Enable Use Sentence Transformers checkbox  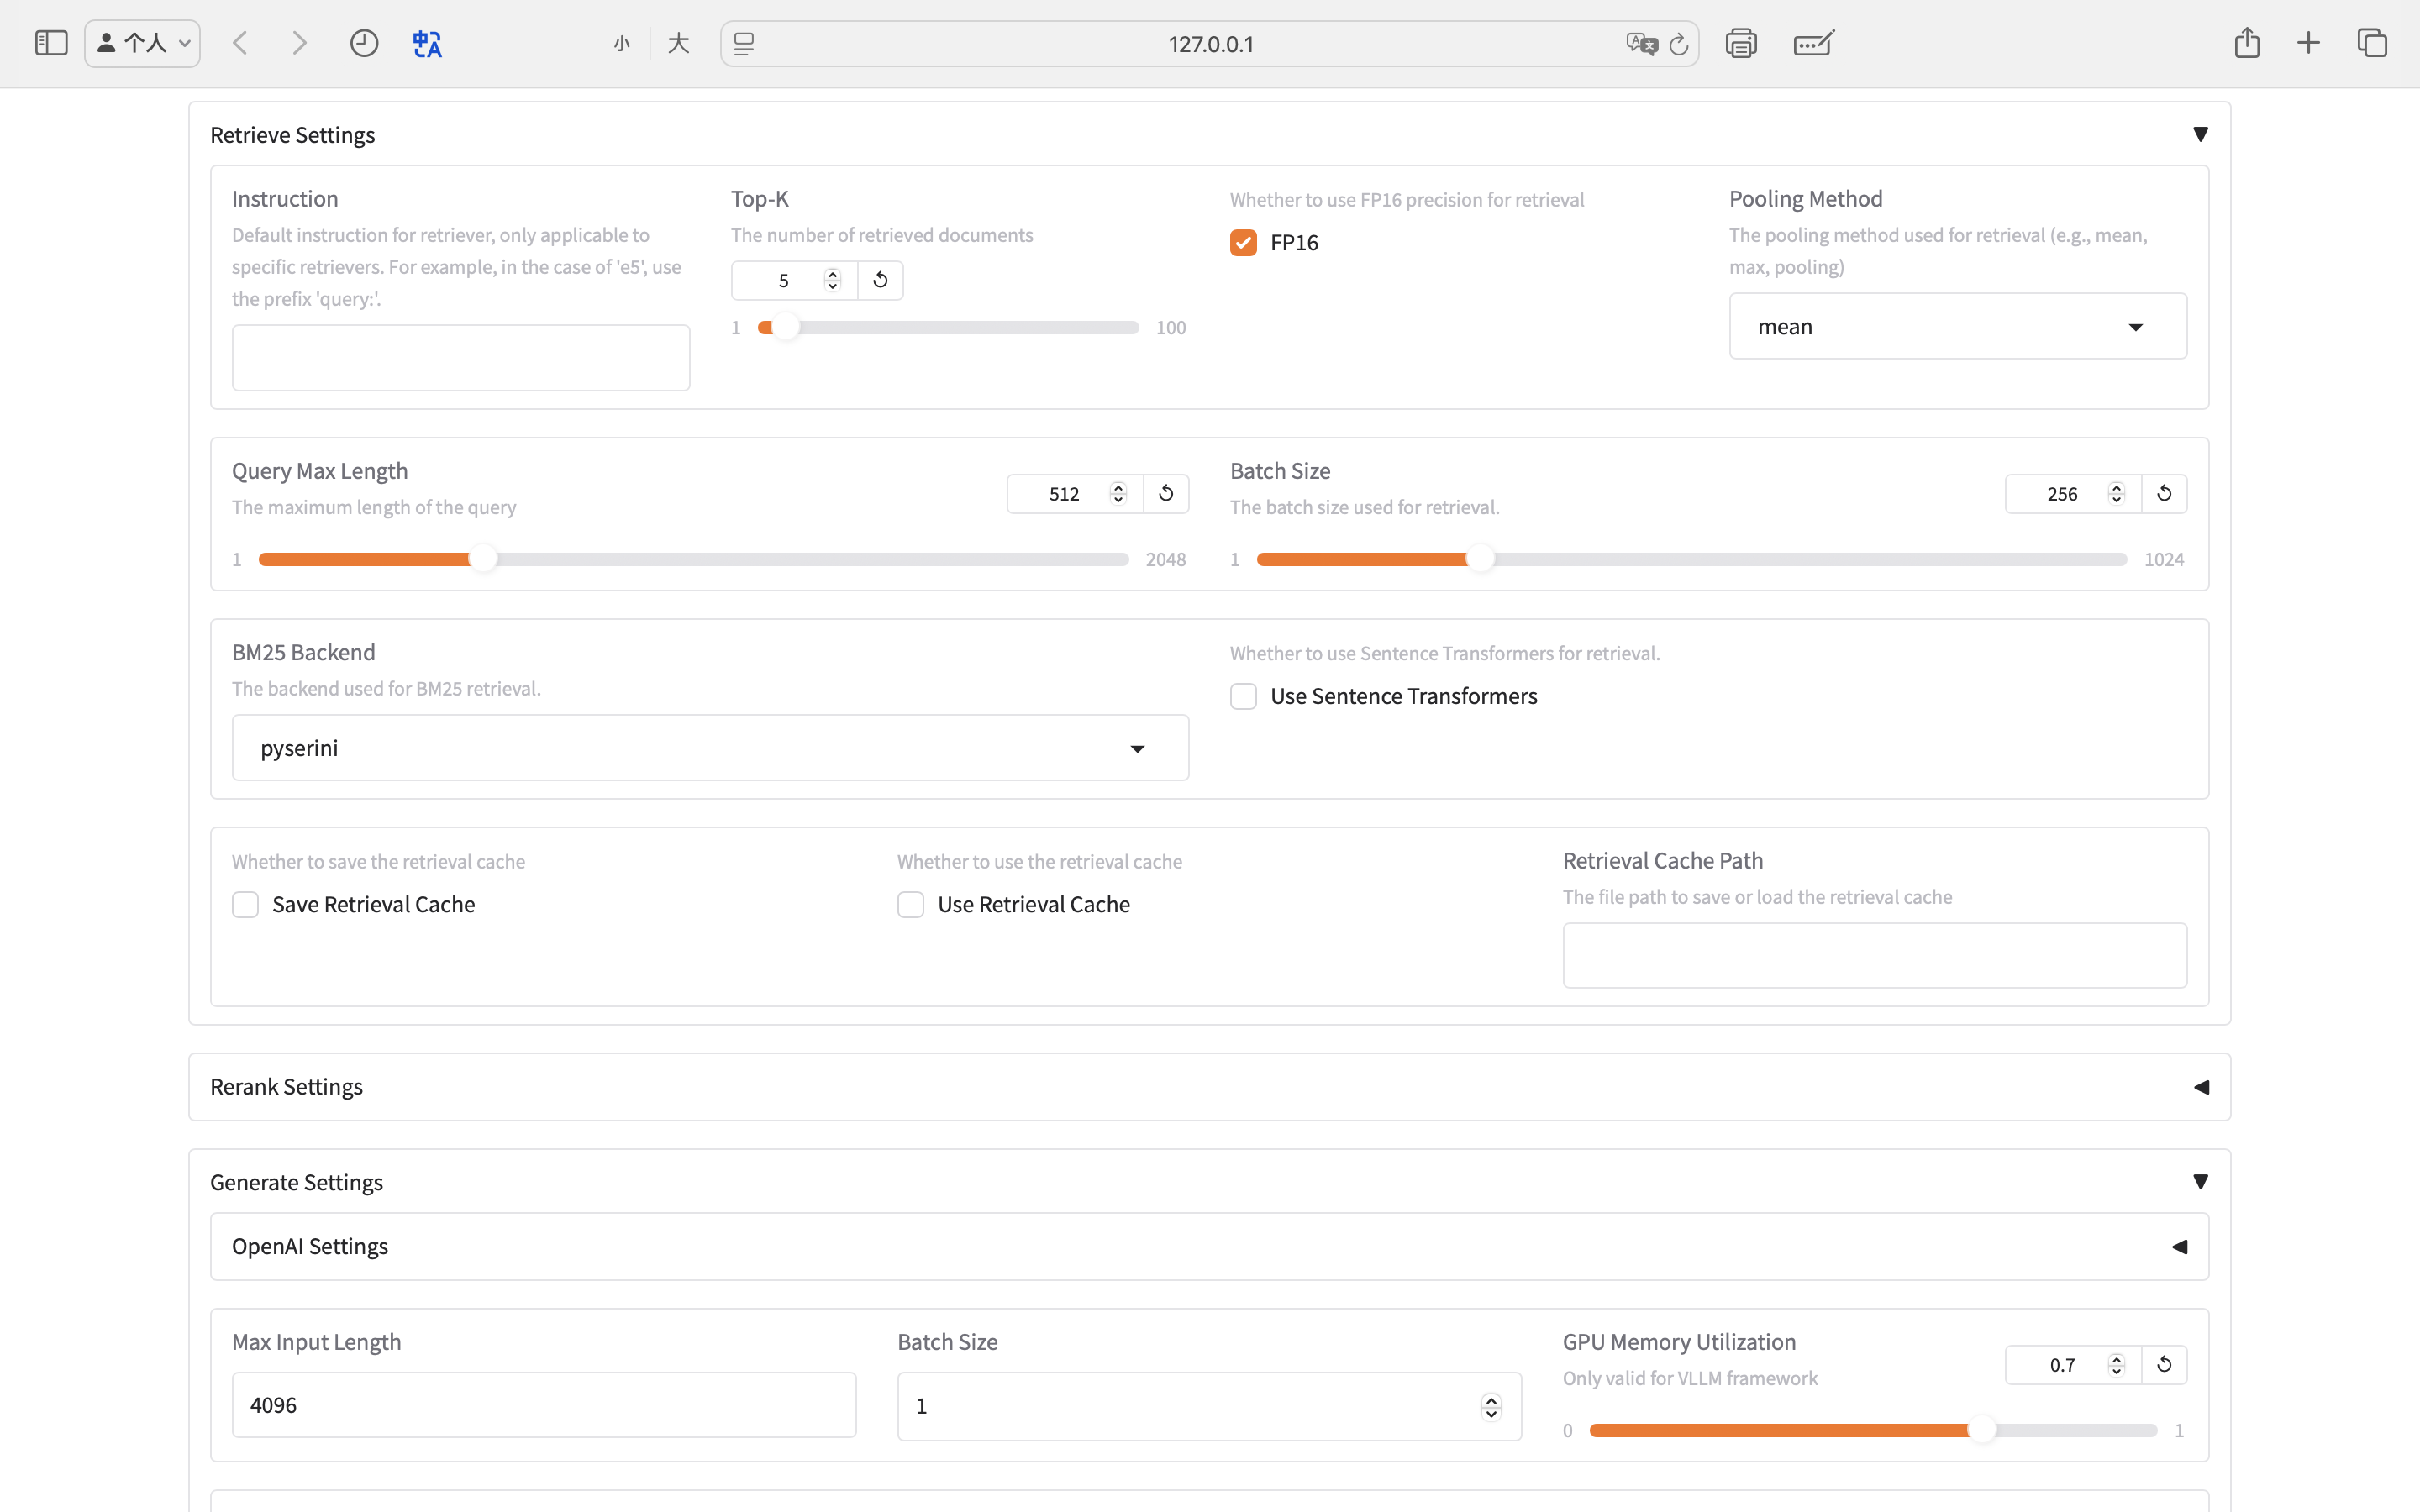click(1243, 696)
